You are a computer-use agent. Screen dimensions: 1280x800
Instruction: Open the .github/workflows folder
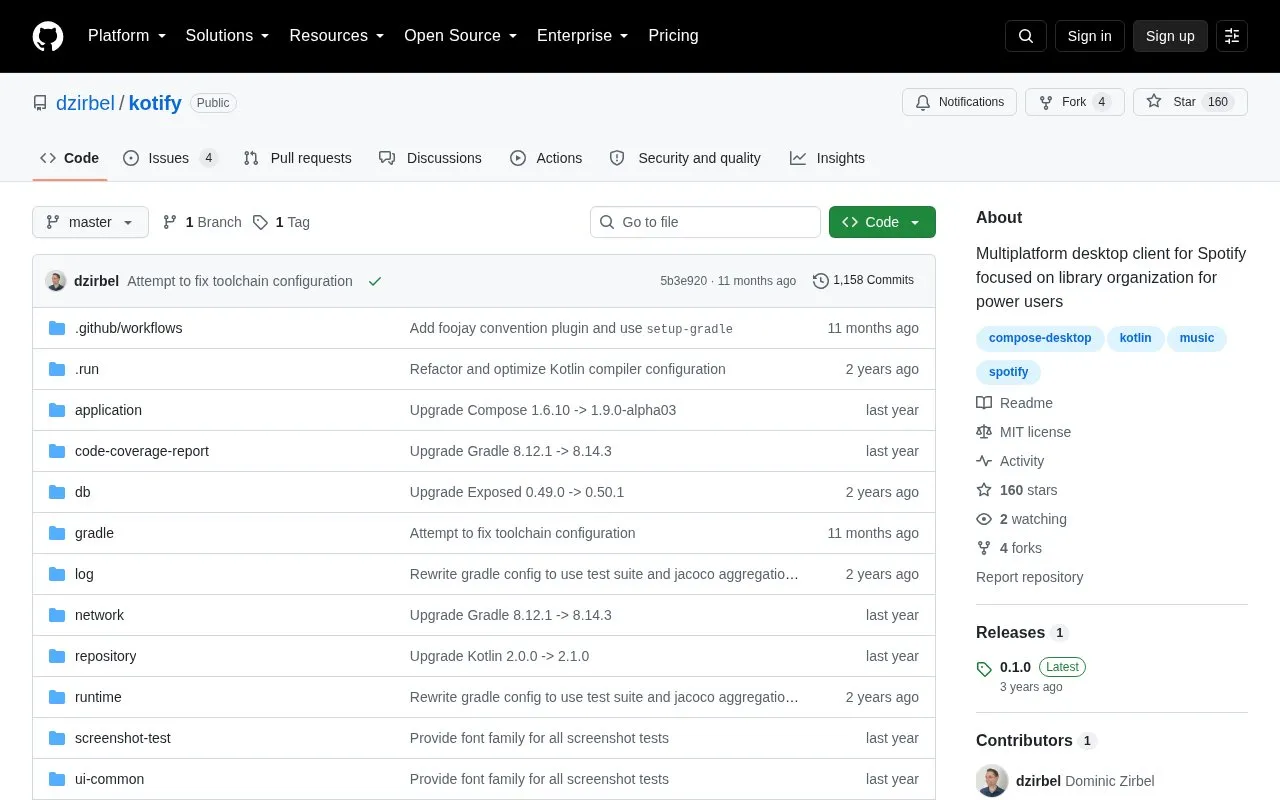128,328
